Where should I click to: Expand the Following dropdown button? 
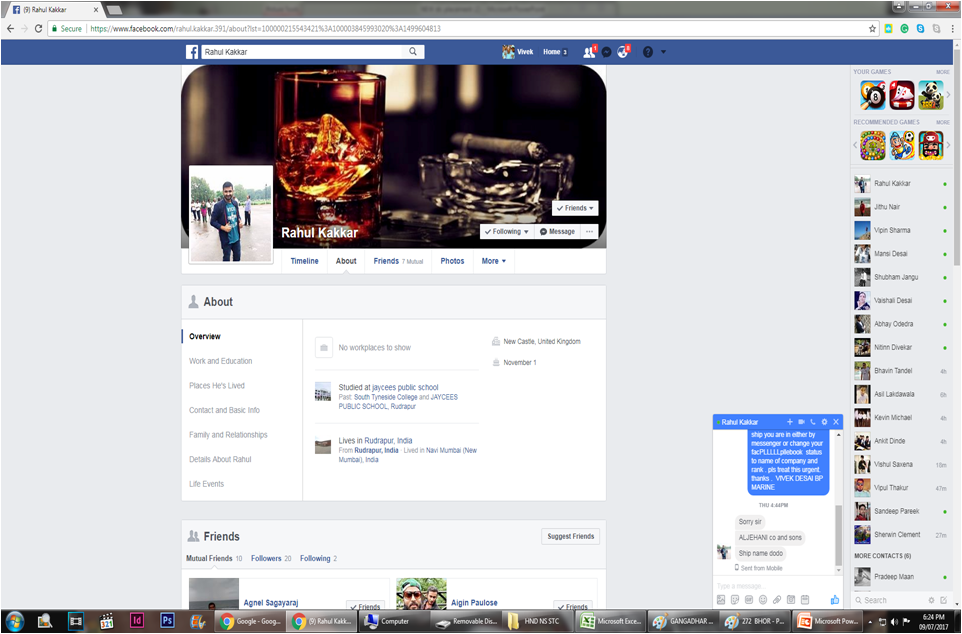pos(506,231)
